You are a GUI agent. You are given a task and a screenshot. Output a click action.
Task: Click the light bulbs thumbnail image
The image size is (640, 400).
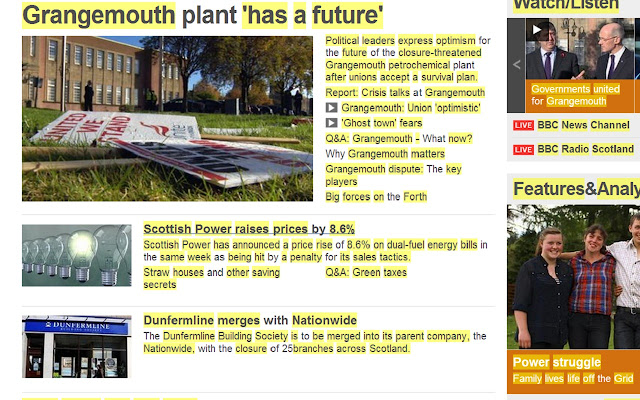(77, 256)
